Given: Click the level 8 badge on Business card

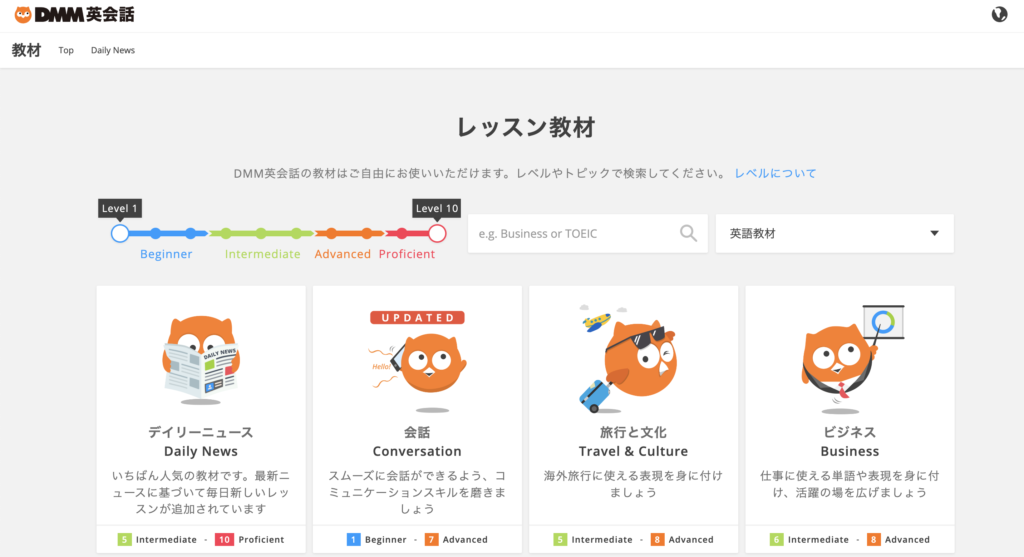Looking at the screenshot, I should (x=873, y=539).
